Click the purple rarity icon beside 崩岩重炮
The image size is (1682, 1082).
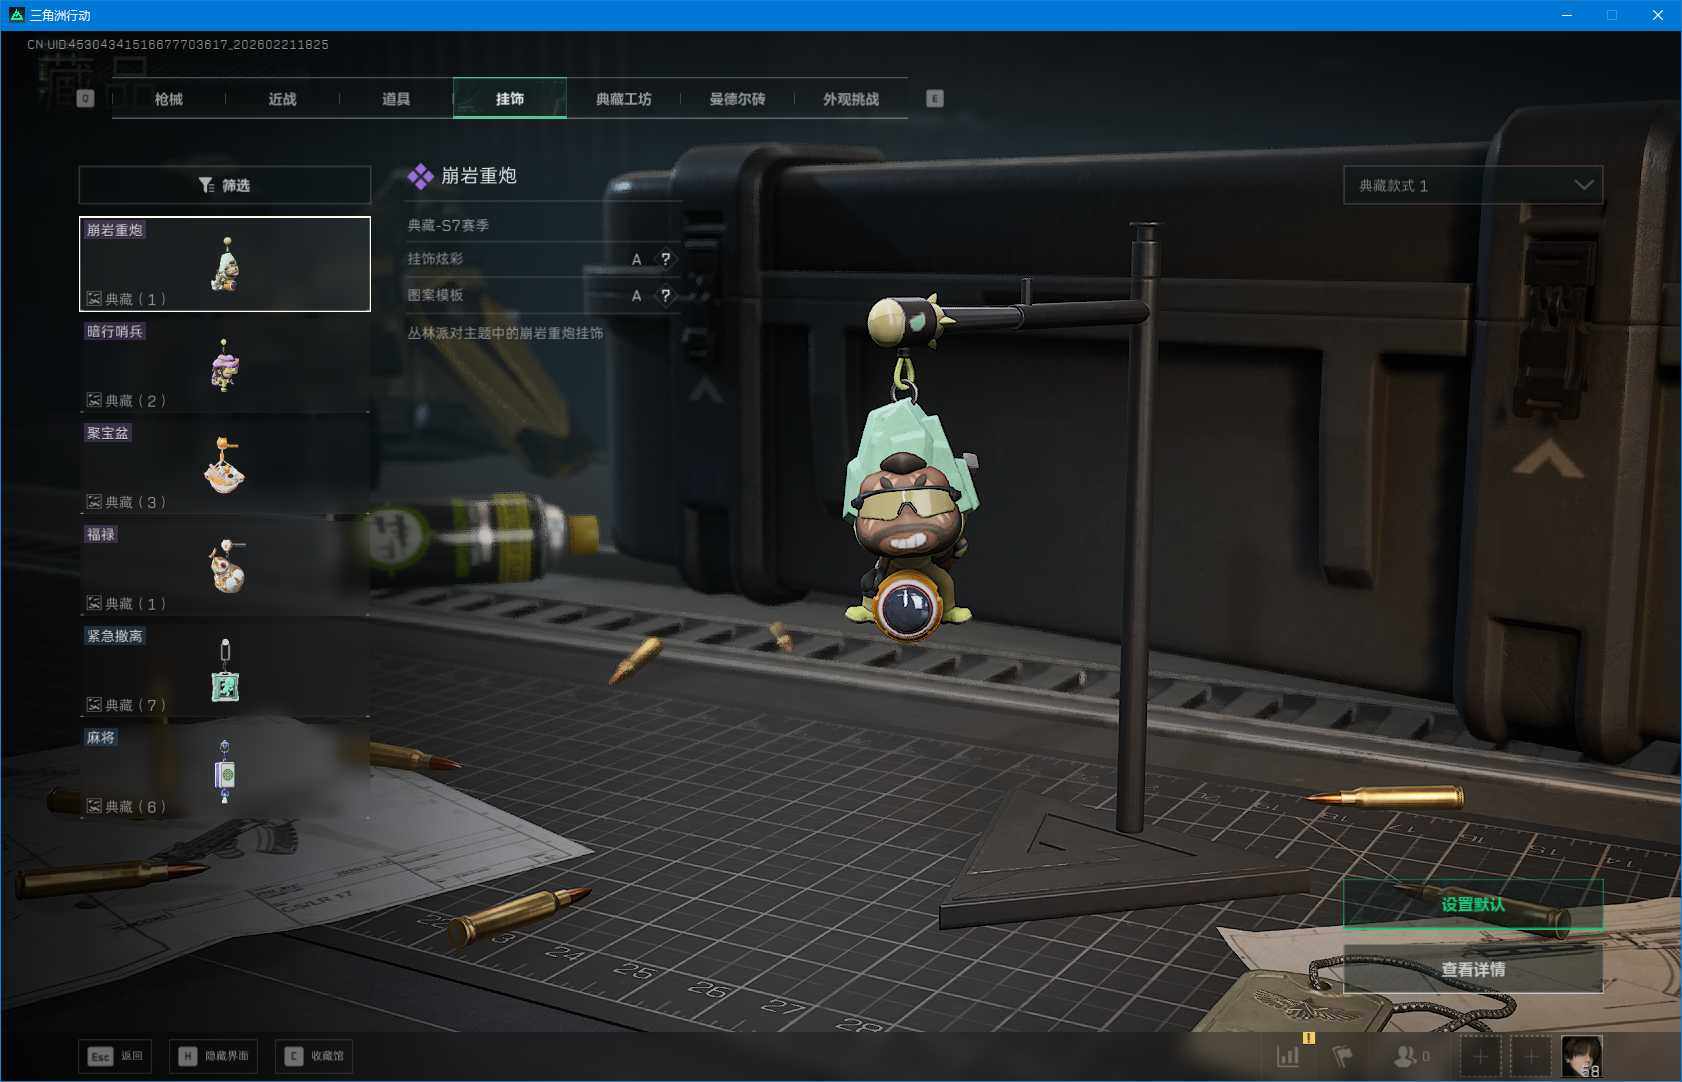click(x=420, y=176)
